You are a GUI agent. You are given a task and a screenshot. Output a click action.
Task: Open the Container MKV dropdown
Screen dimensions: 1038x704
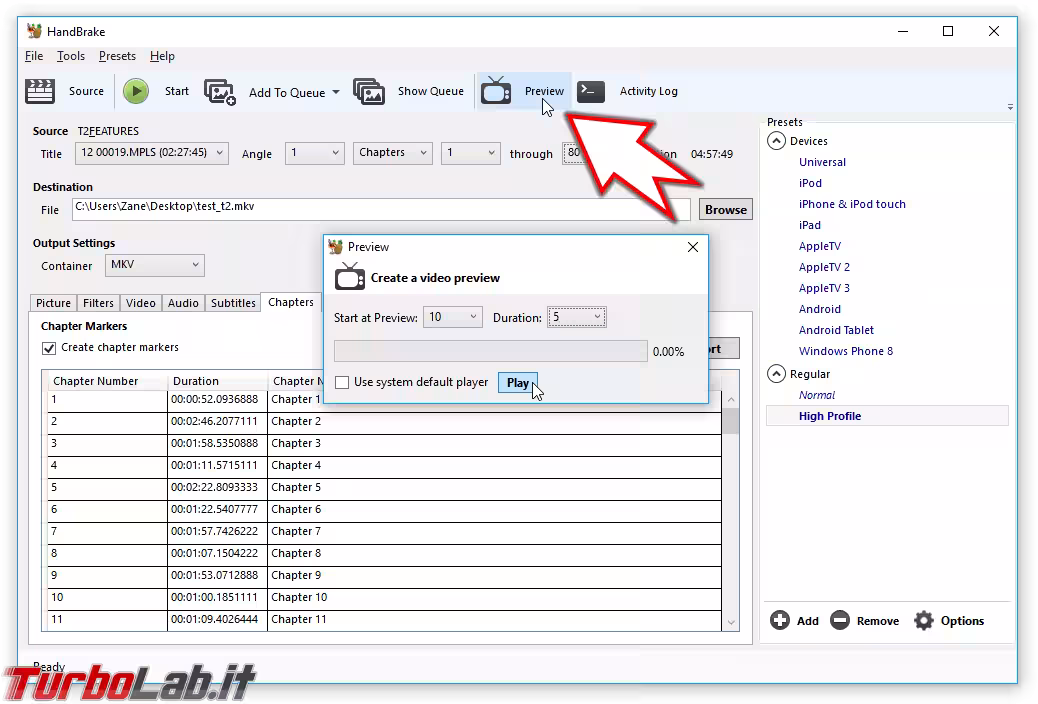pyautogui.click(x=154, y=266)
